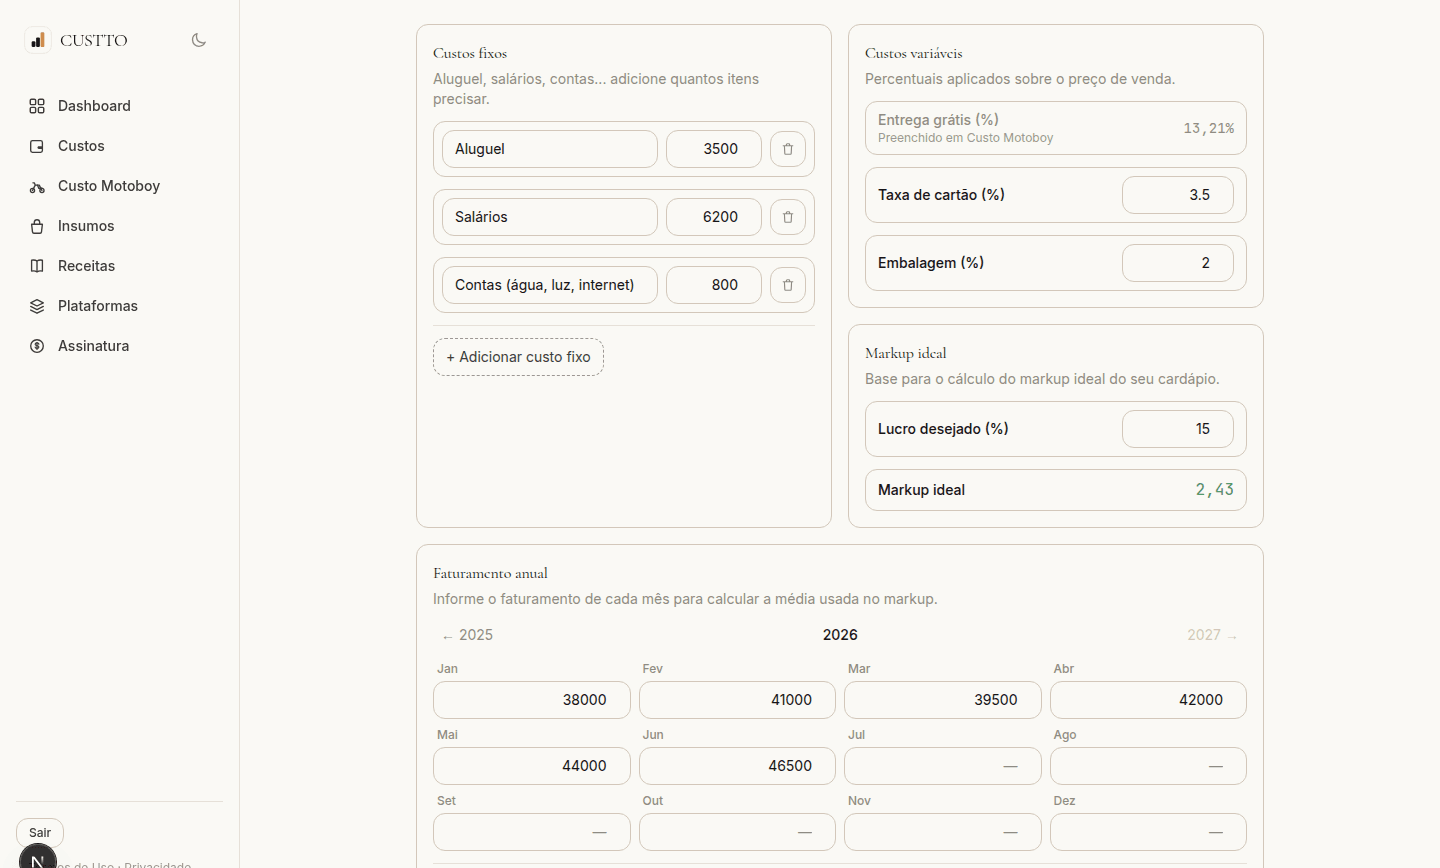Viewport: 1440px width, 868px height.
Task: Go to previous year 2025
Action: point(467,635)
